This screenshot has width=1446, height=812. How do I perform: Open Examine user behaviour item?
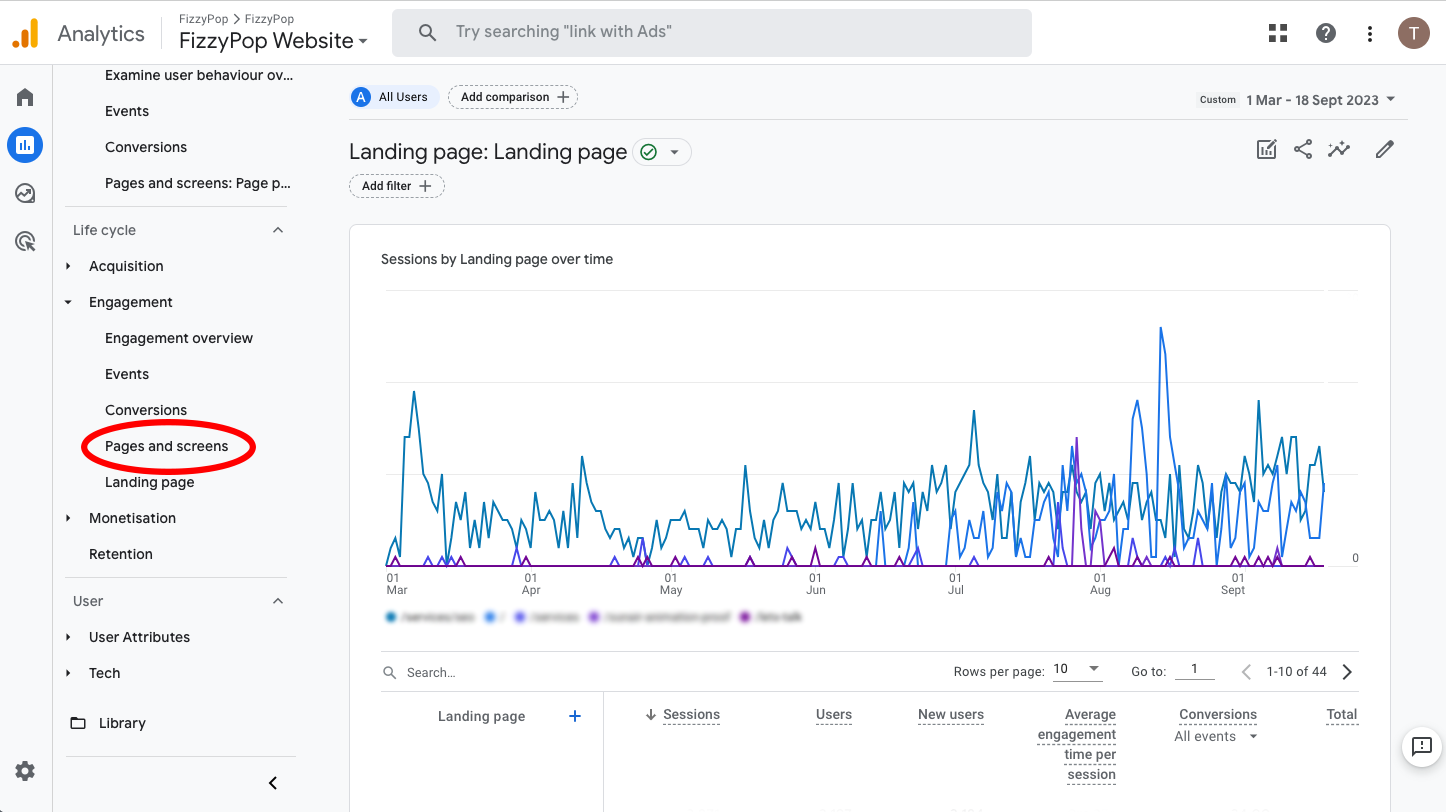[x=199, y=75]
